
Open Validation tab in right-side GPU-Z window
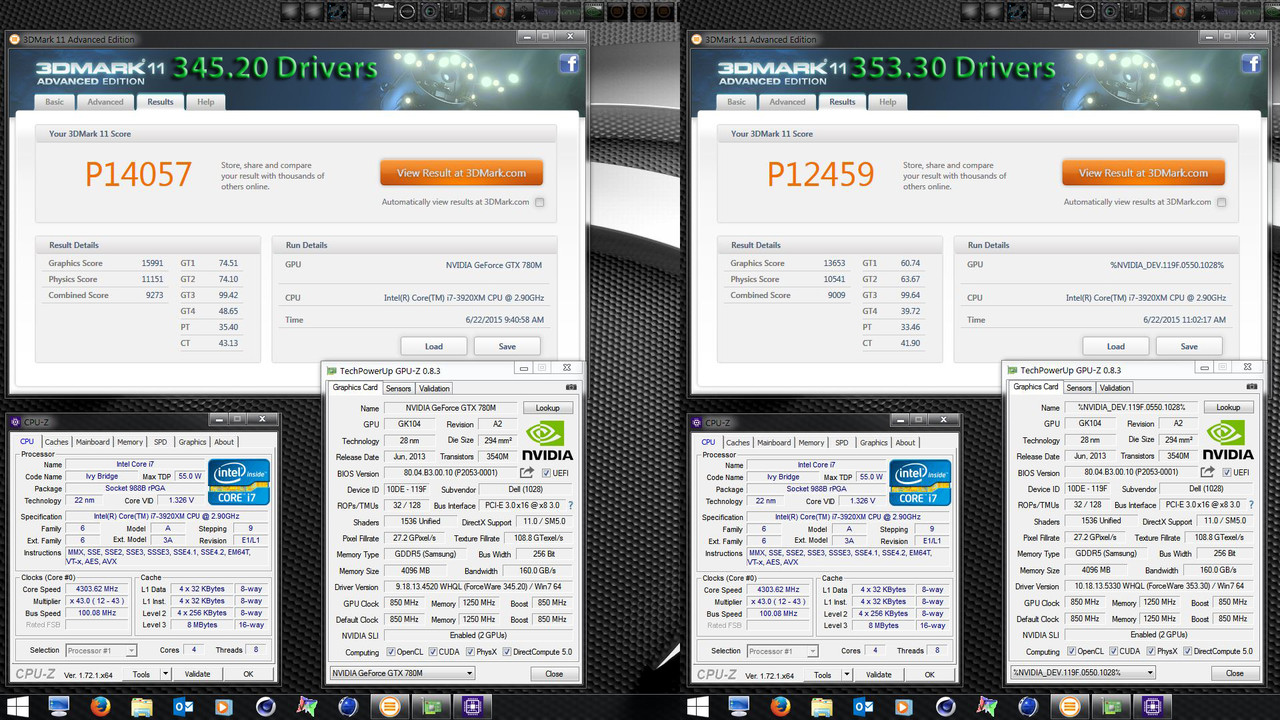coord(1115,387)
